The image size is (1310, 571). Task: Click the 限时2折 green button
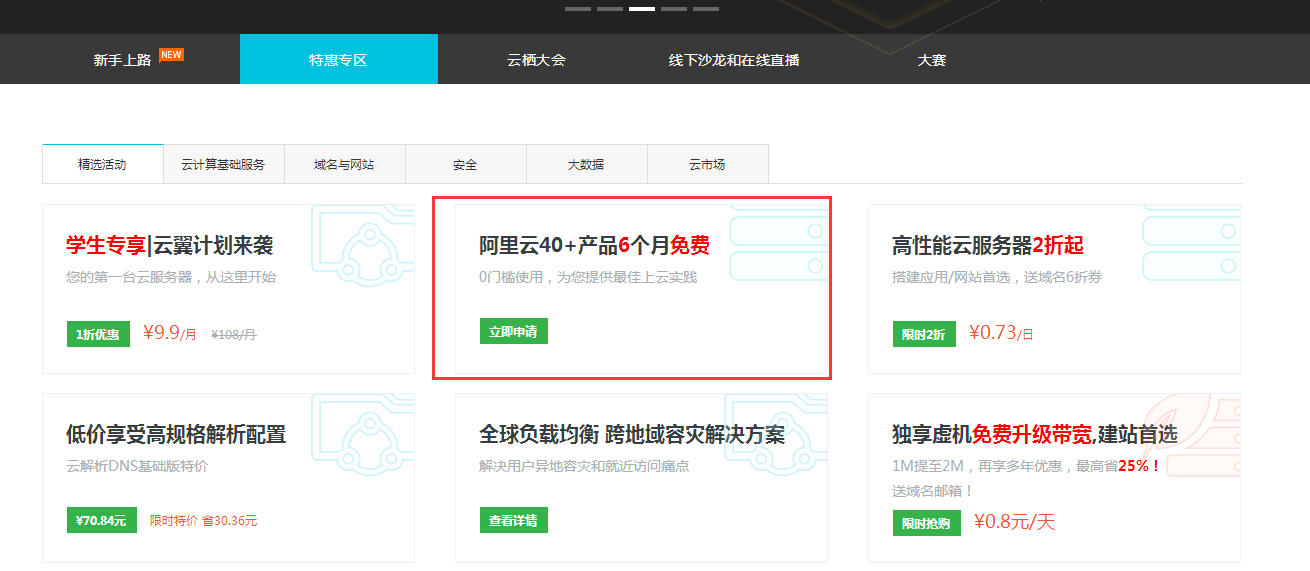(x=924, y=334)
